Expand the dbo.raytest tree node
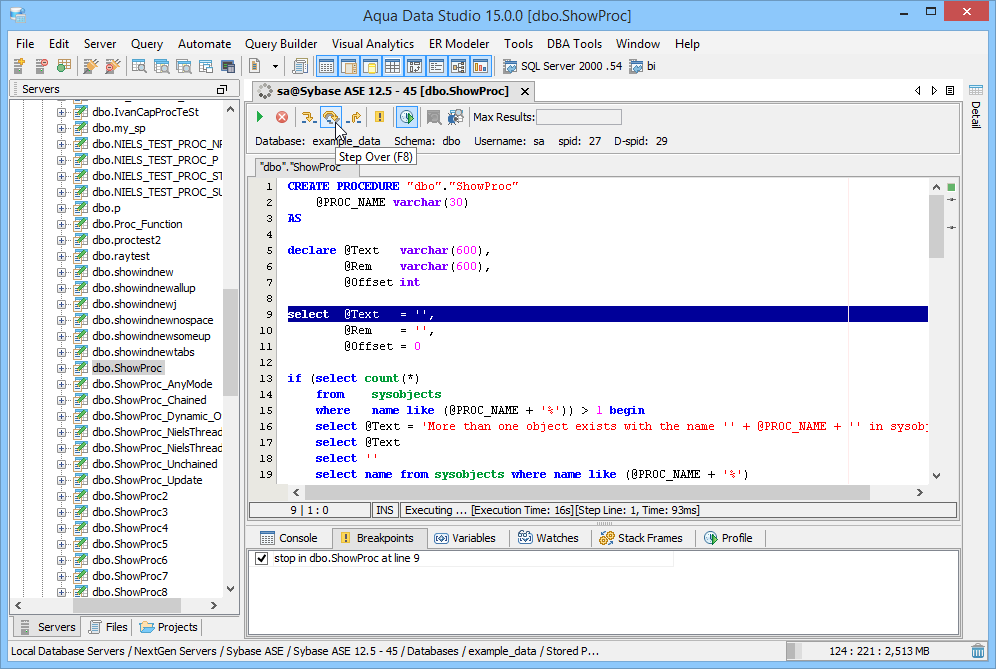 click(62, 256)
